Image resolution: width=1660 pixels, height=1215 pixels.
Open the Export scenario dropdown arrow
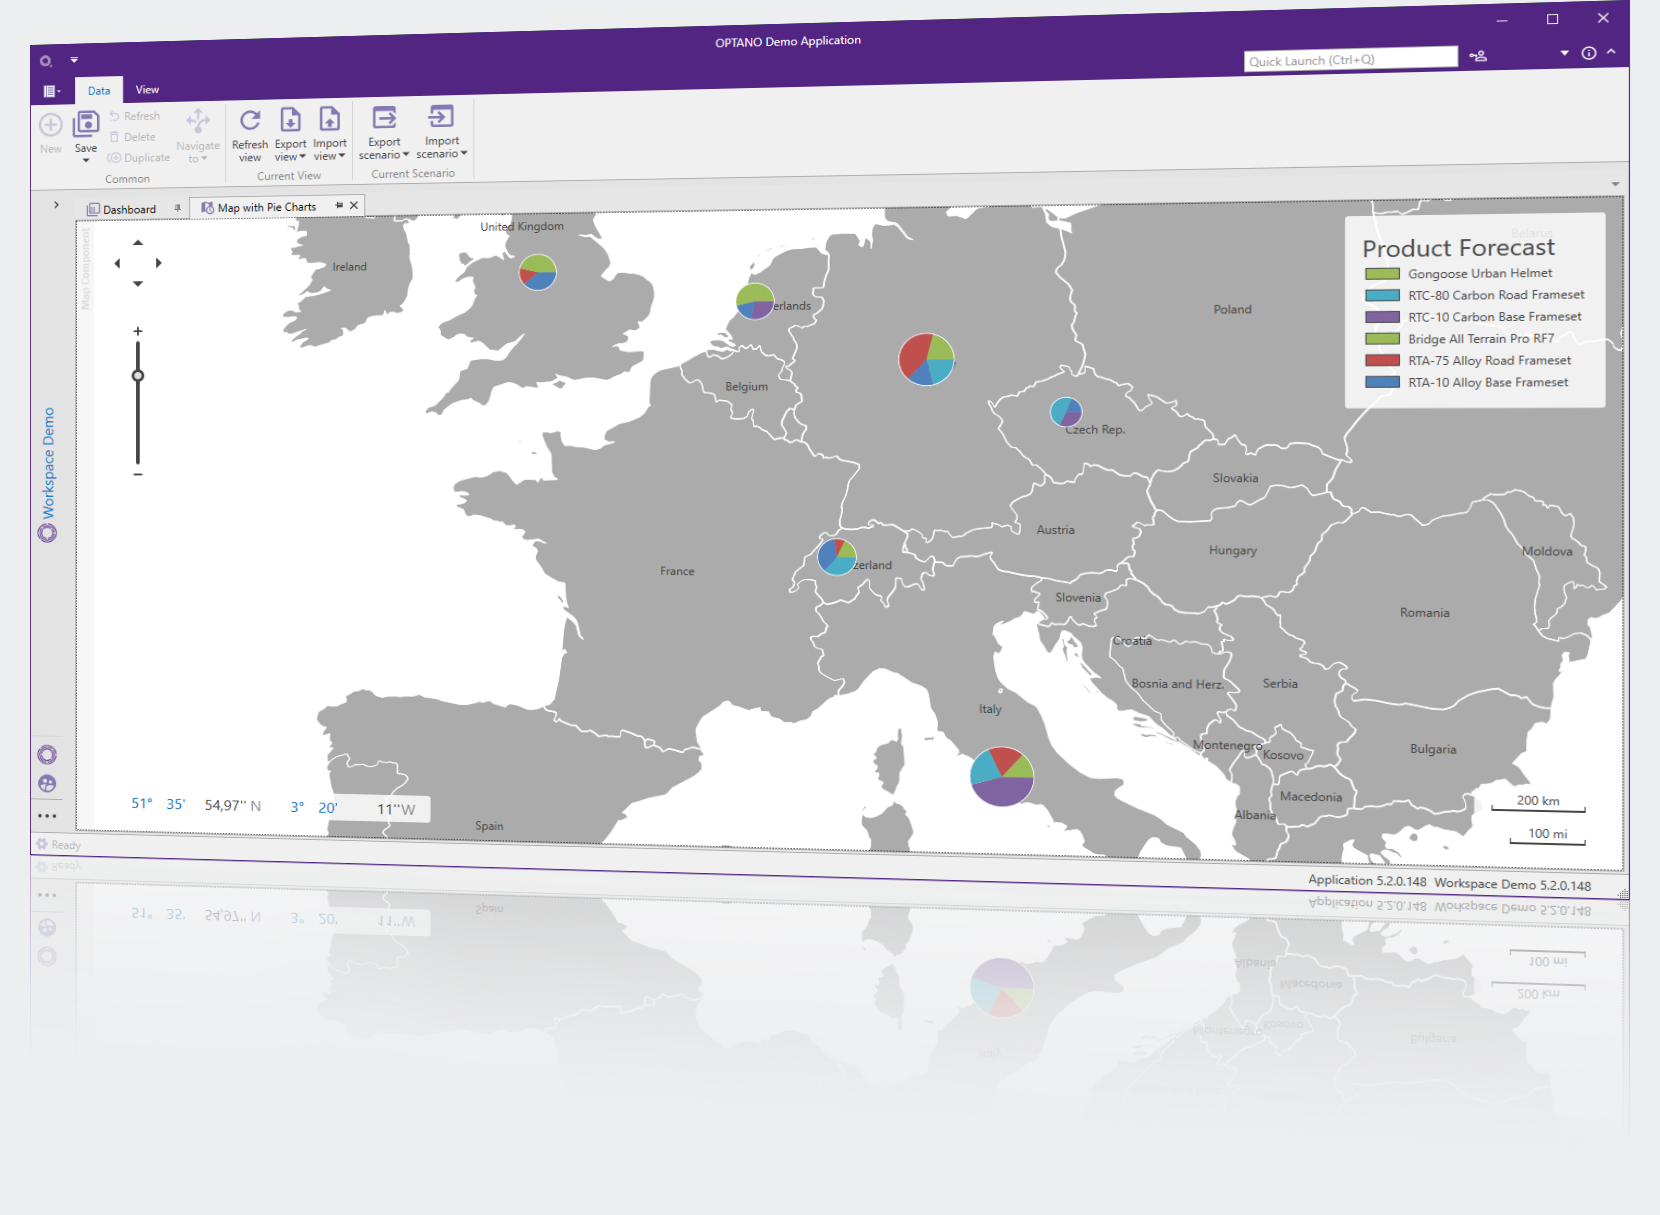[x=406, y=154]
